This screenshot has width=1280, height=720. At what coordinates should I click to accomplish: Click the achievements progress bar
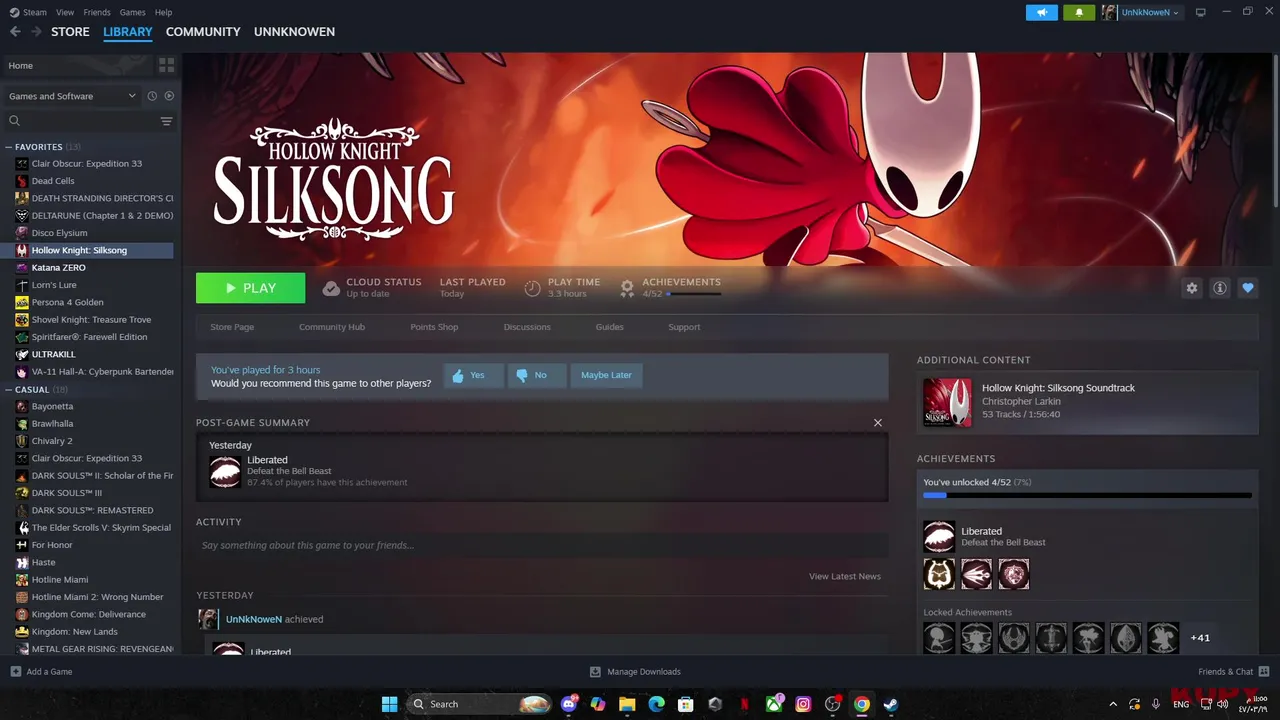tap(1087, 495)
